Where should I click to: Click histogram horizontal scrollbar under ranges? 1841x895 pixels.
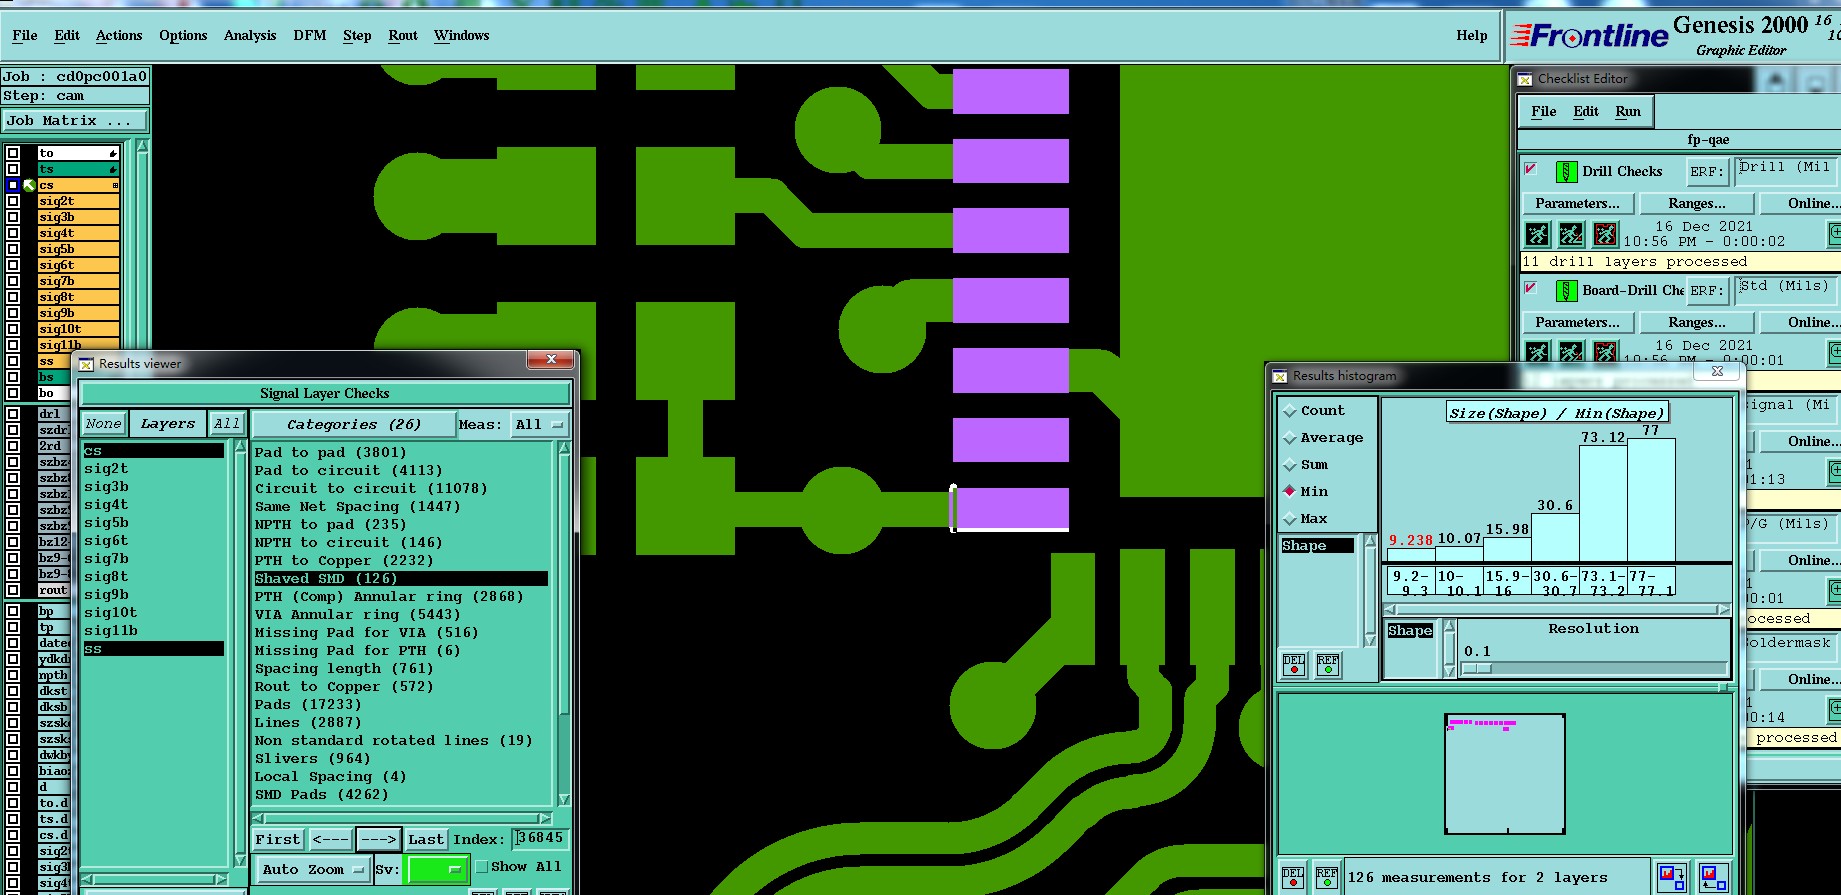click(1557, 609)
